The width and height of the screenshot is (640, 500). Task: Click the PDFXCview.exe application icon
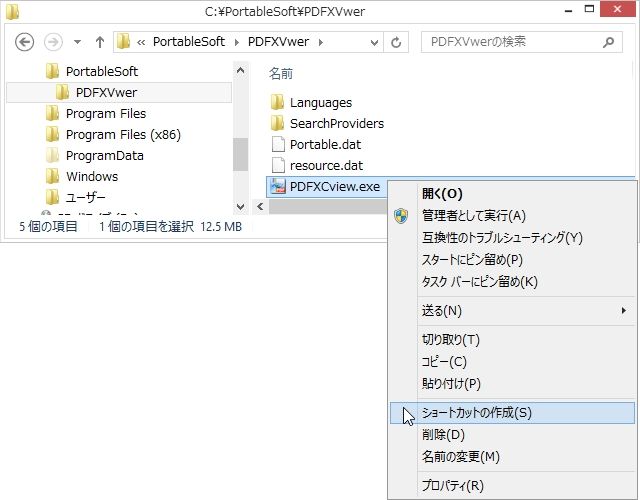point(278,186)
